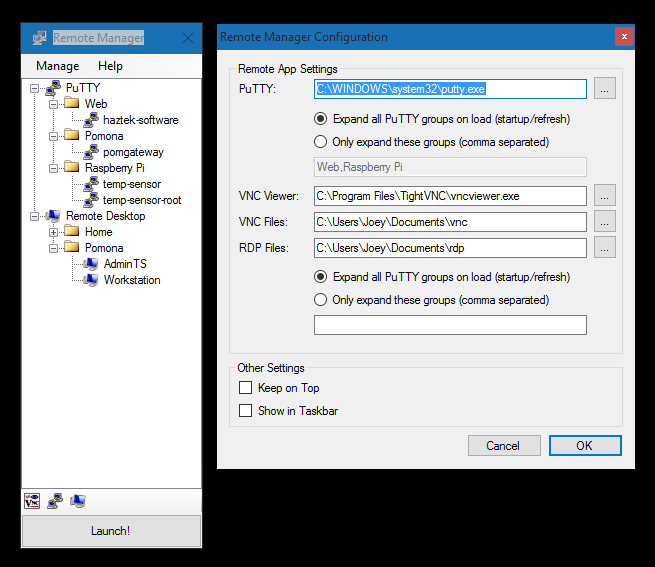Select the Workstation tree entry

click(x=132, y=280)
